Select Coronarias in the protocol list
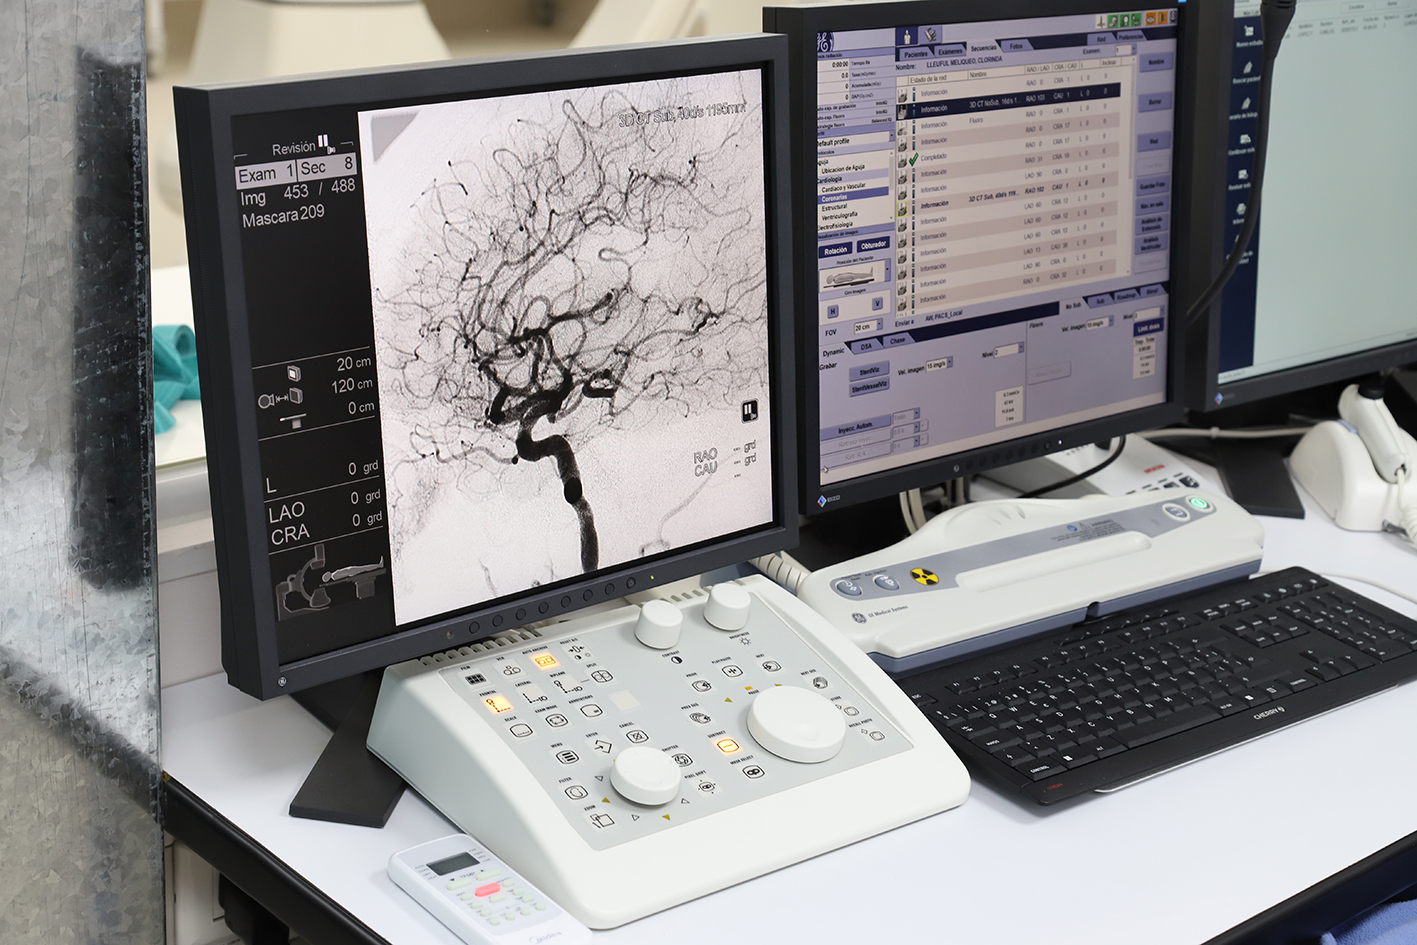The height and width of the screenshot is (945, 1417). pos(835,198)
